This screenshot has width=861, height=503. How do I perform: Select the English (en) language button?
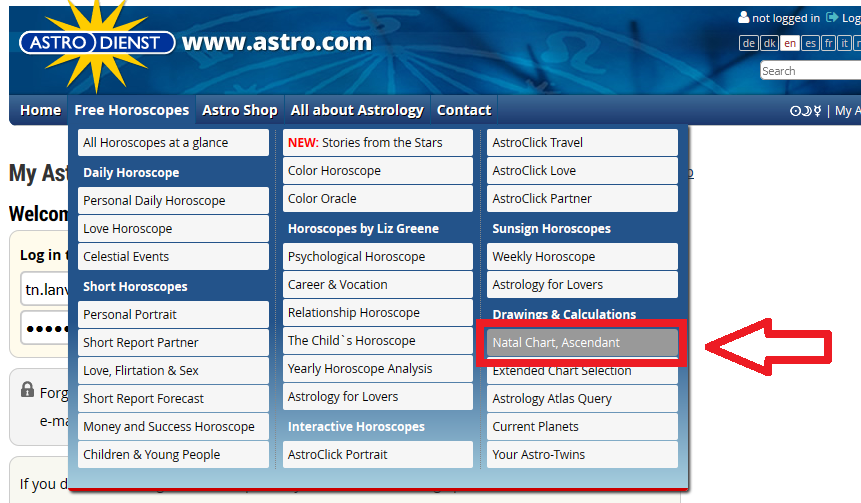point(790,43)
